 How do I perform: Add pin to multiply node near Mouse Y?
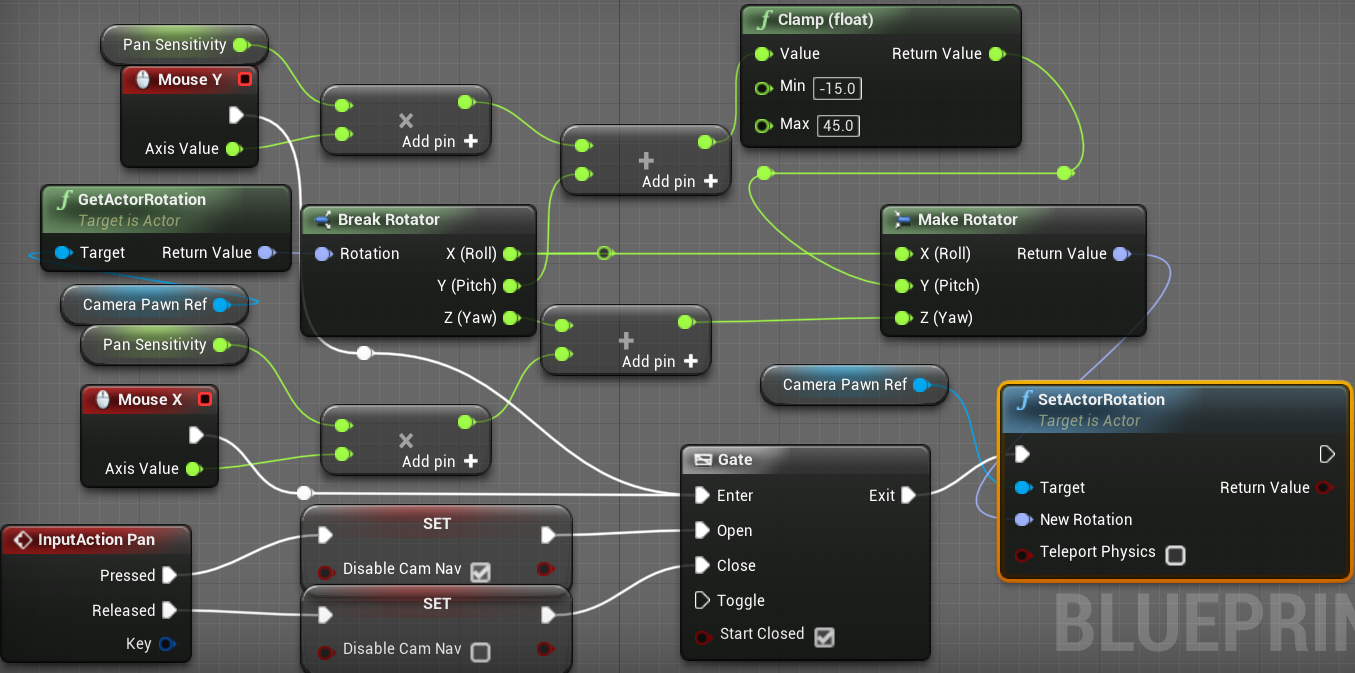pyautogui.click(x=470, y=142)
